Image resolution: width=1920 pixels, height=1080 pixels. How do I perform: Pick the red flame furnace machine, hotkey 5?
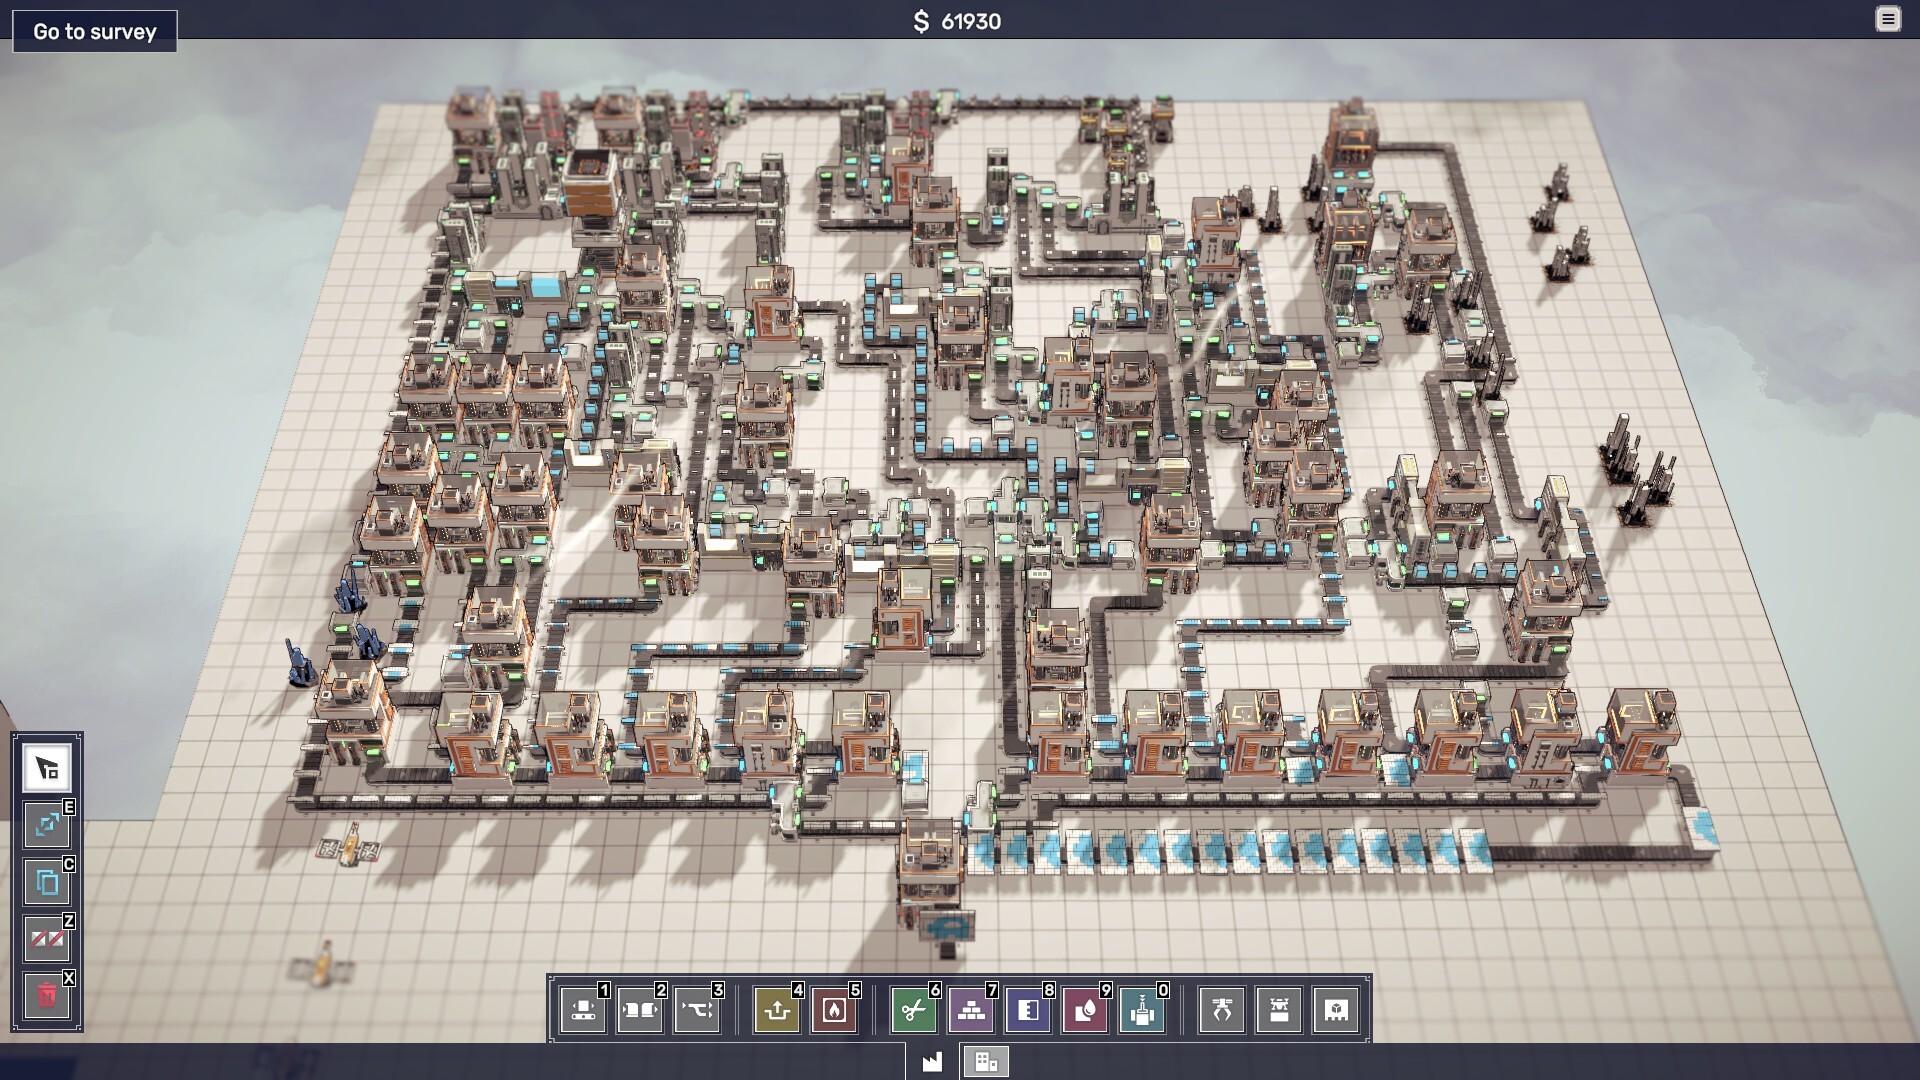tap(834, 1010)
